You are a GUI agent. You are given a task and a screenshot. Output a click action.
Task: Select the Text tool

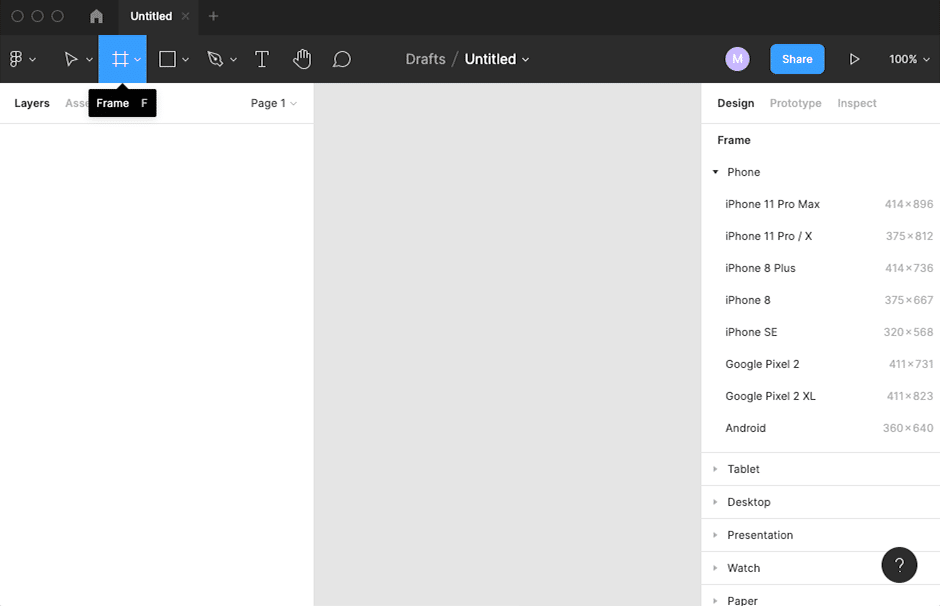(x=261, y=59)
